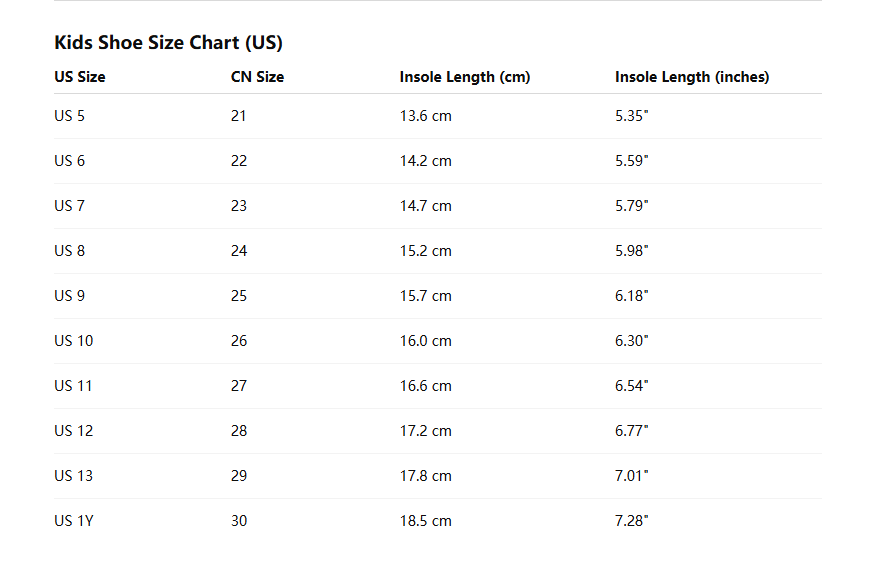Click the 14.7 cm insole length cell

pos(425,206)
